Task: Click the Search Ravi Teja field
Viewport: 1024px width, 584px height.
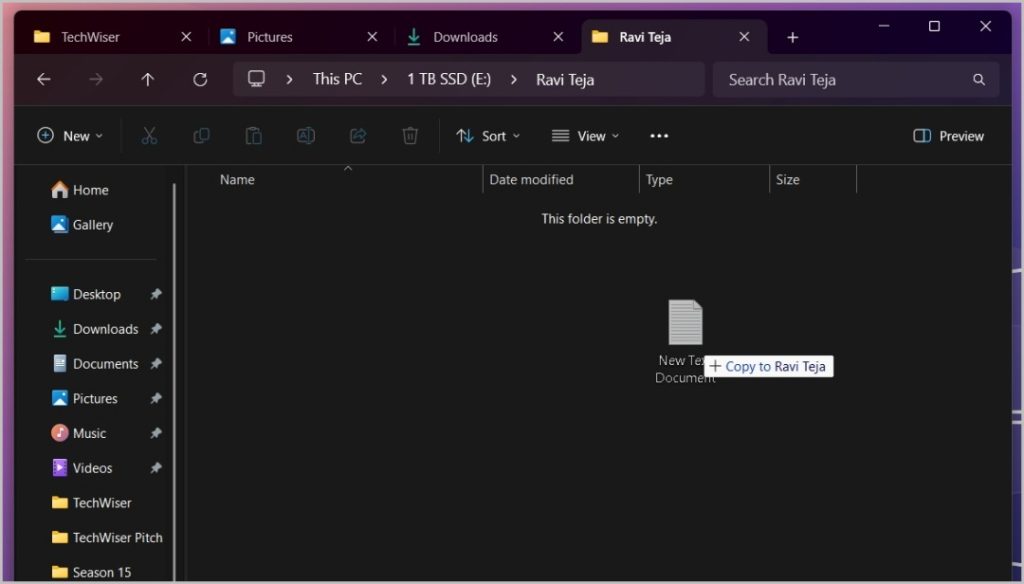Action: (x=856, y=80)
